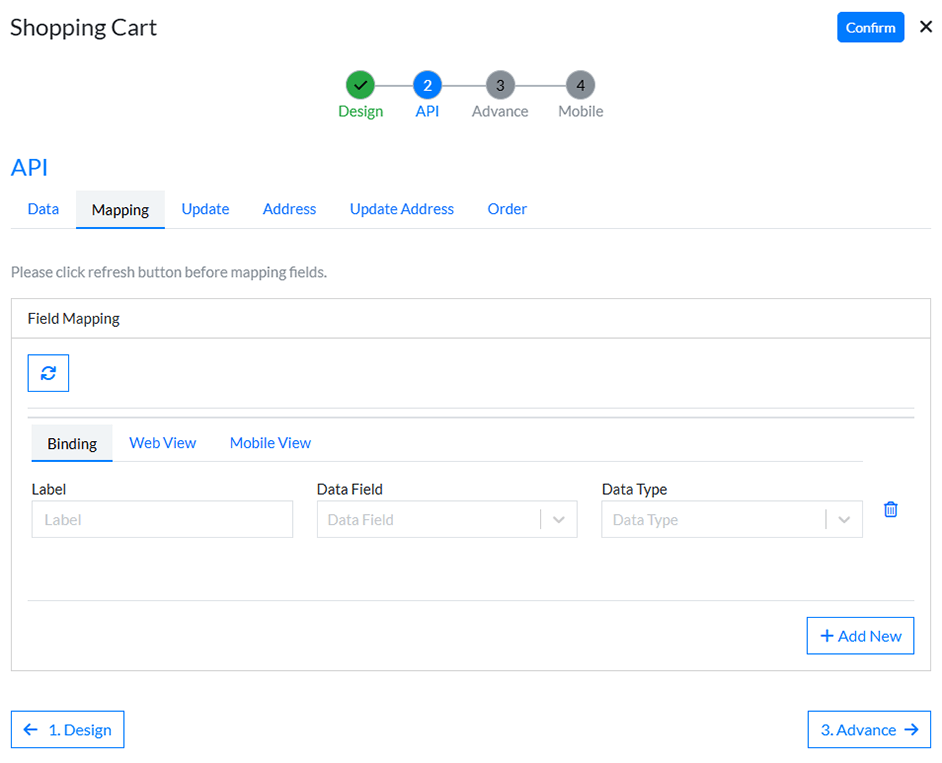Click the Add New button
942x763 pixels.
(x=860, y=636)
